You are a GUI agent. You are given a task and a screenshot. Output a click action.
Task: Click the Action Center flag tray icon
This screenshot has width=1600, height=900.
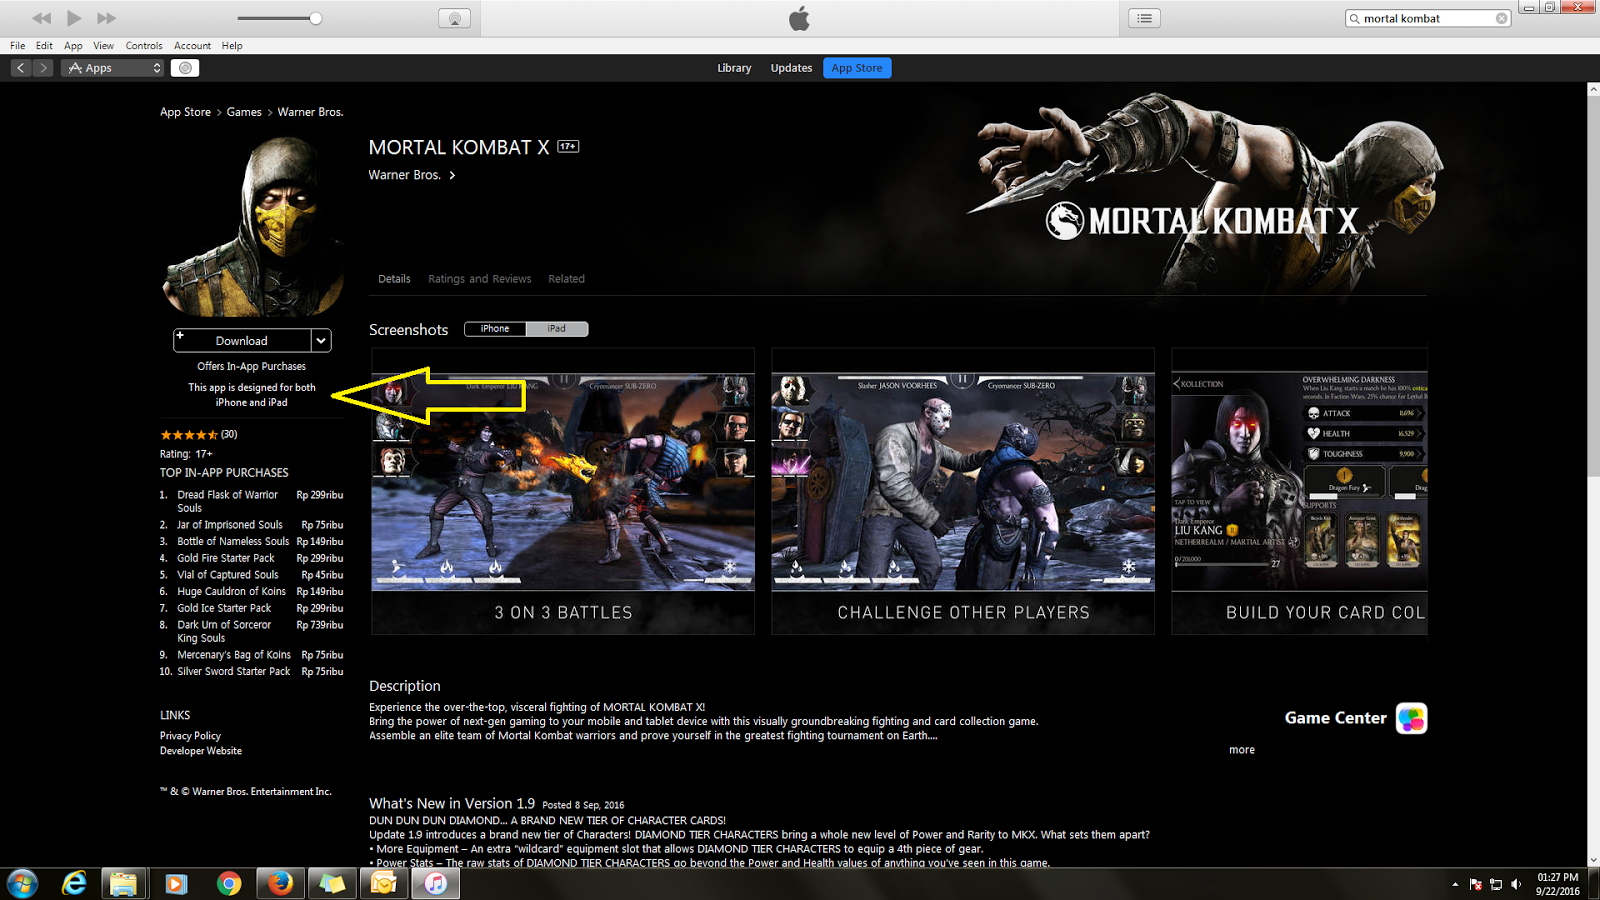point(1476,884)
